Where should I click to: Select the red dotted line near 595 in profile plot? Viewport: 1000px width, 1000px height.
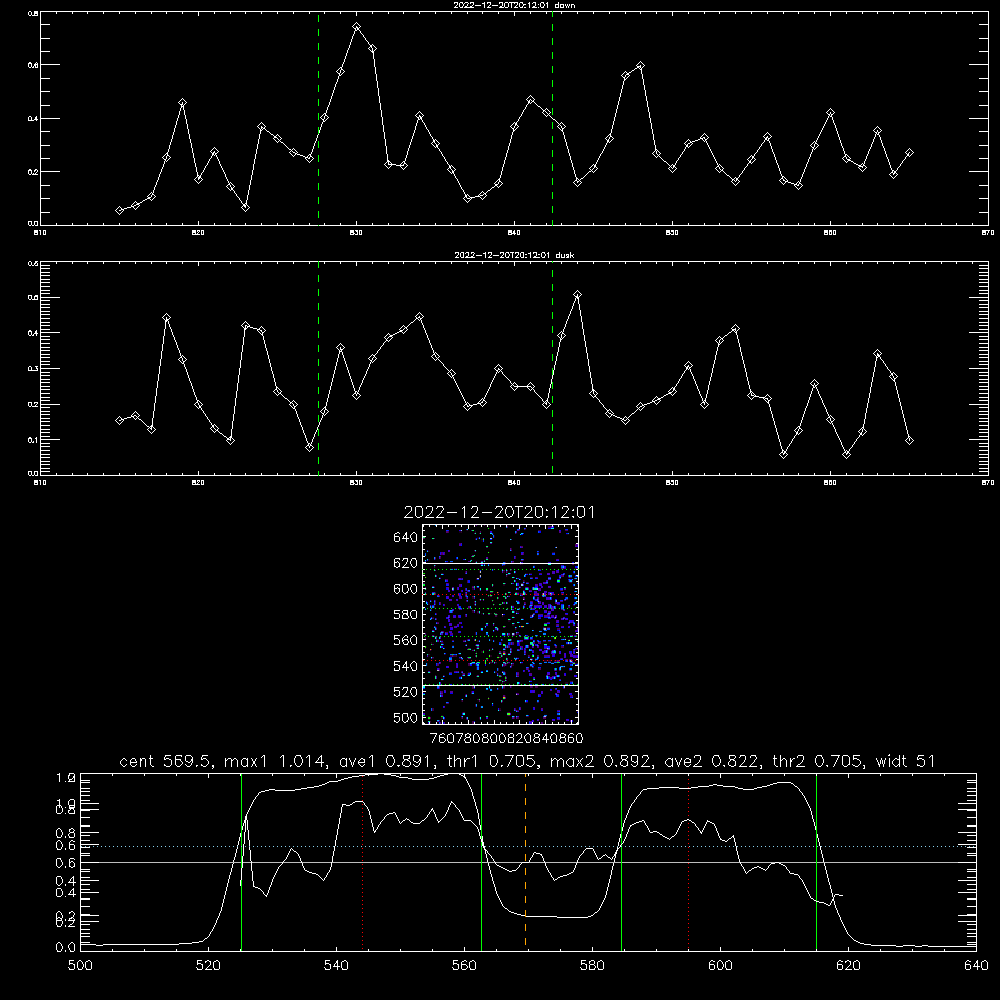689,860
